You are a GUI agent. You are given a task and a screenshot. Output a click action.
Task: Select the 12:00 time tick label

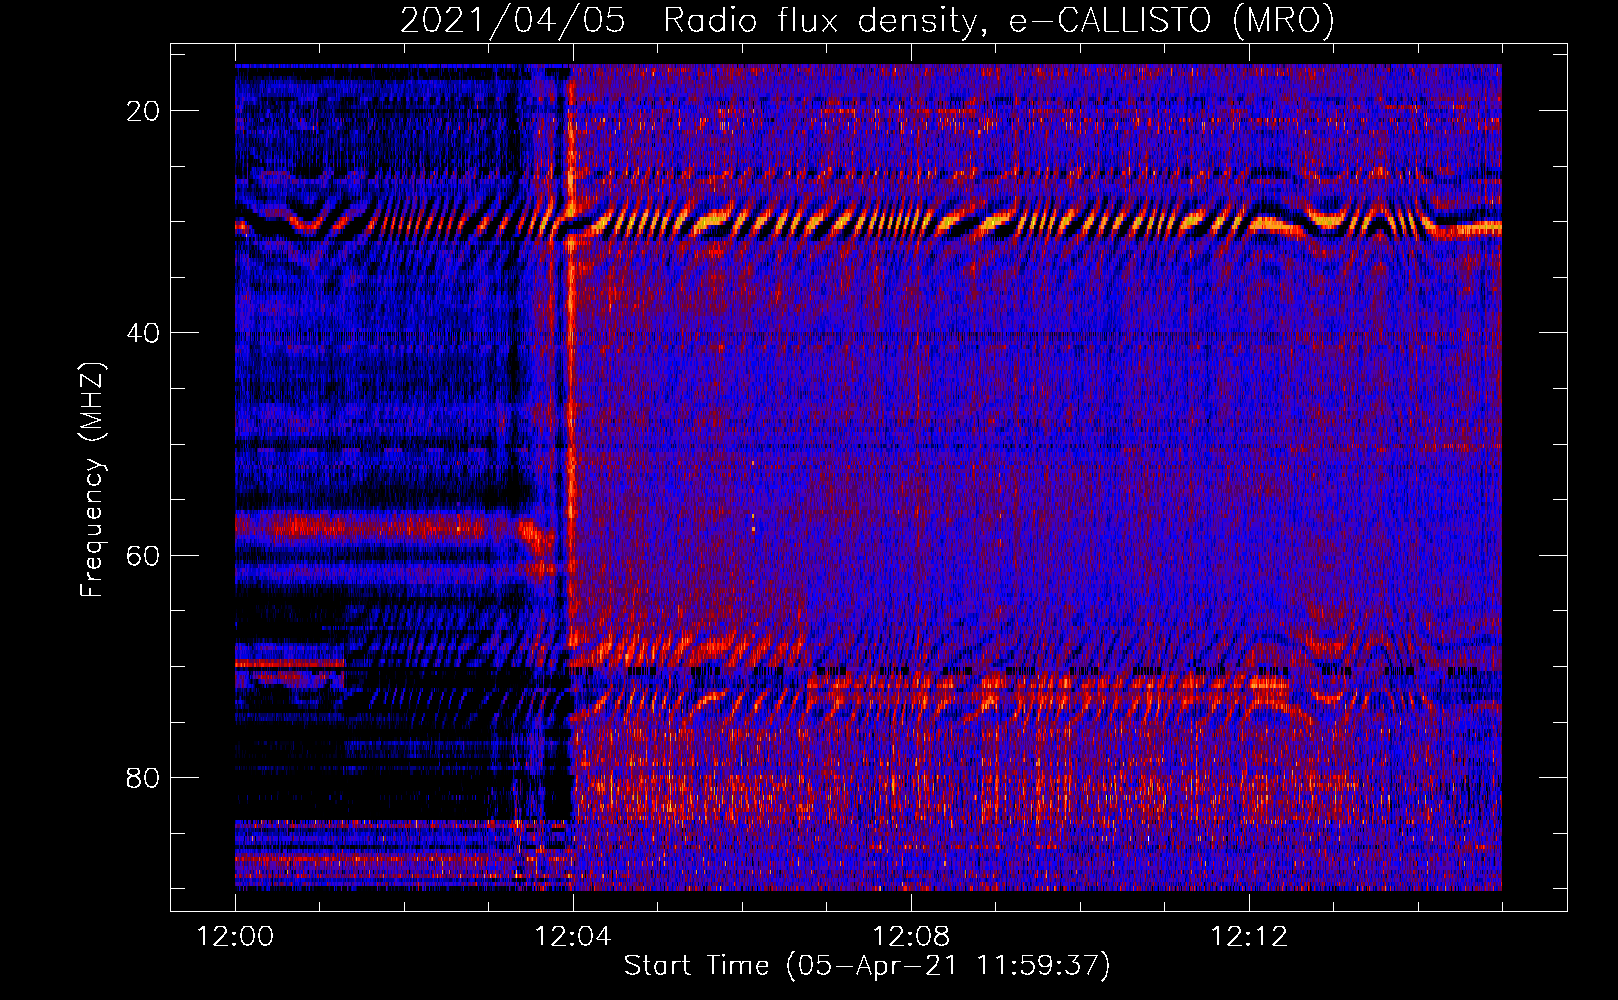[235, 937]
